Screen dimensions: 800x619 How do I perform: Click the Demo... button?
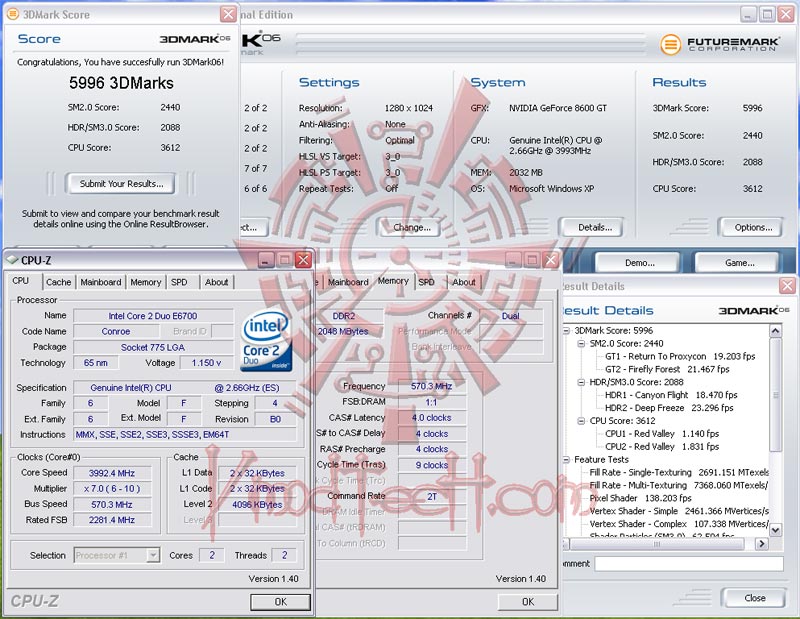click(x=639, y=263)
